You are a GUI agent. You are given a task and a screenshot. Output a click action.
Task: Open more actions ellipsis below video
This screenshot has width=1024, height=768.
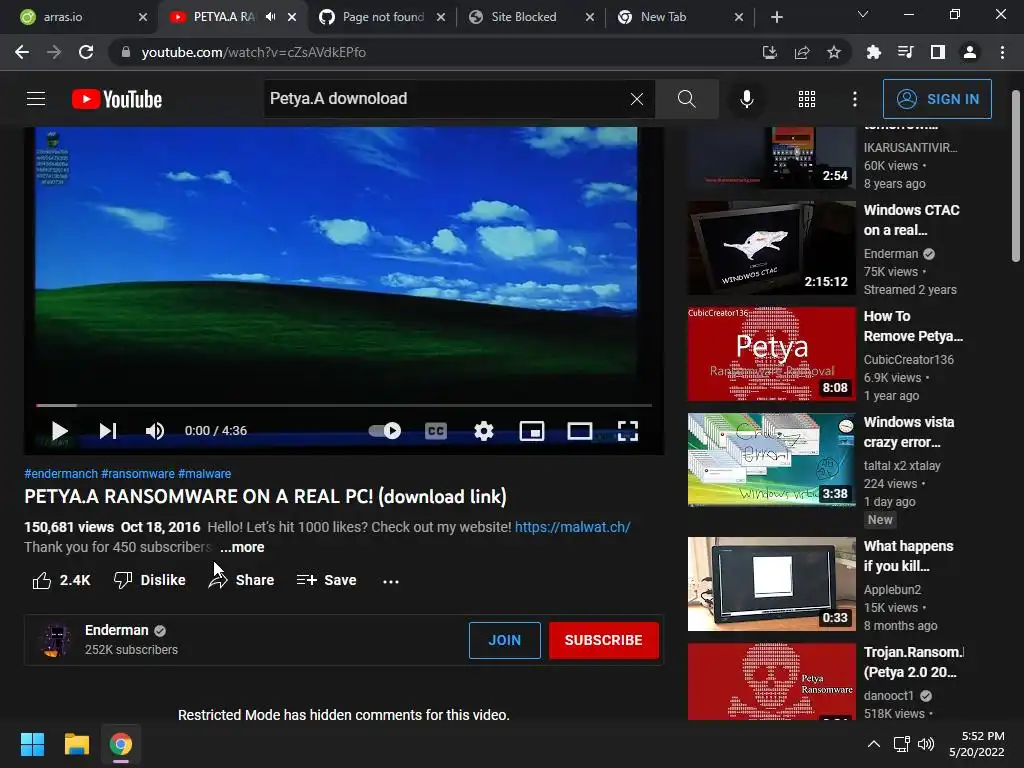(x=391, y=581)
